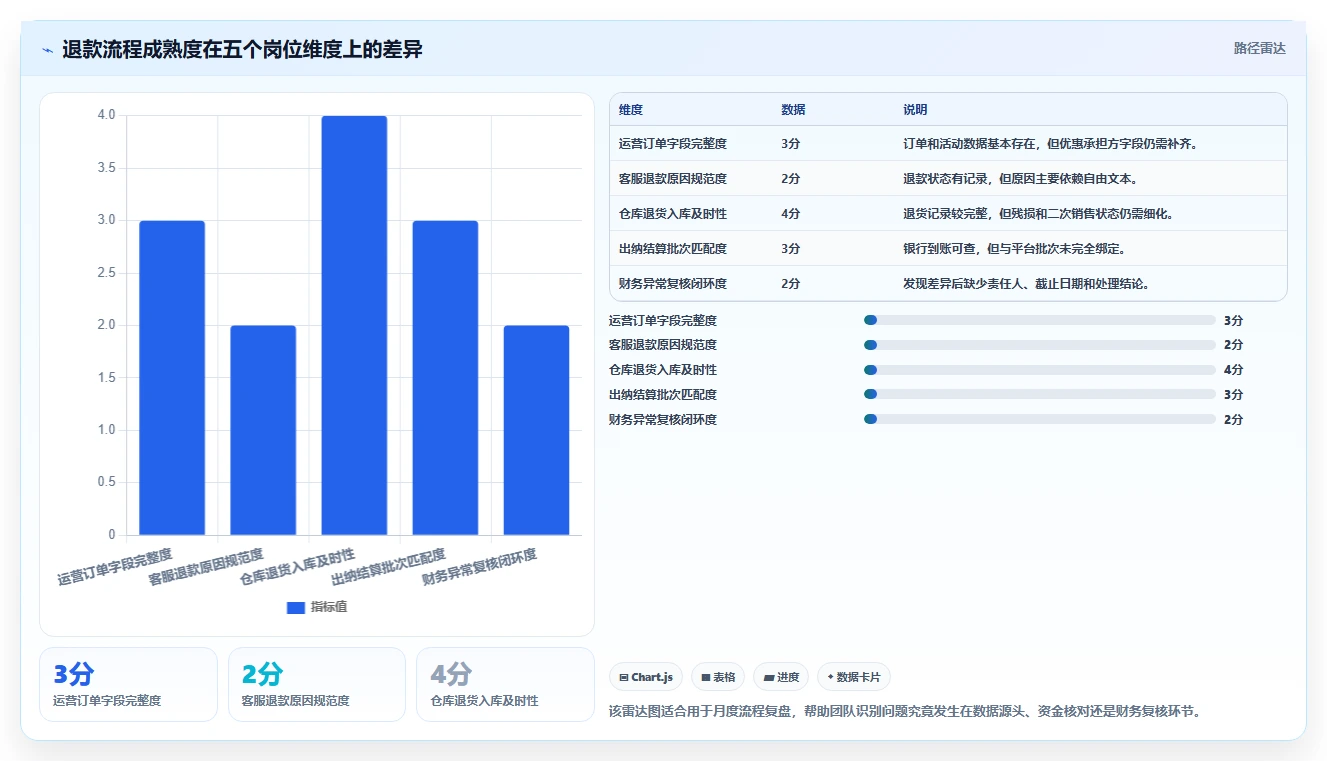Select table row 出纳结算批次匹配度
The image size is (1327, 761).
coord(948,249)
